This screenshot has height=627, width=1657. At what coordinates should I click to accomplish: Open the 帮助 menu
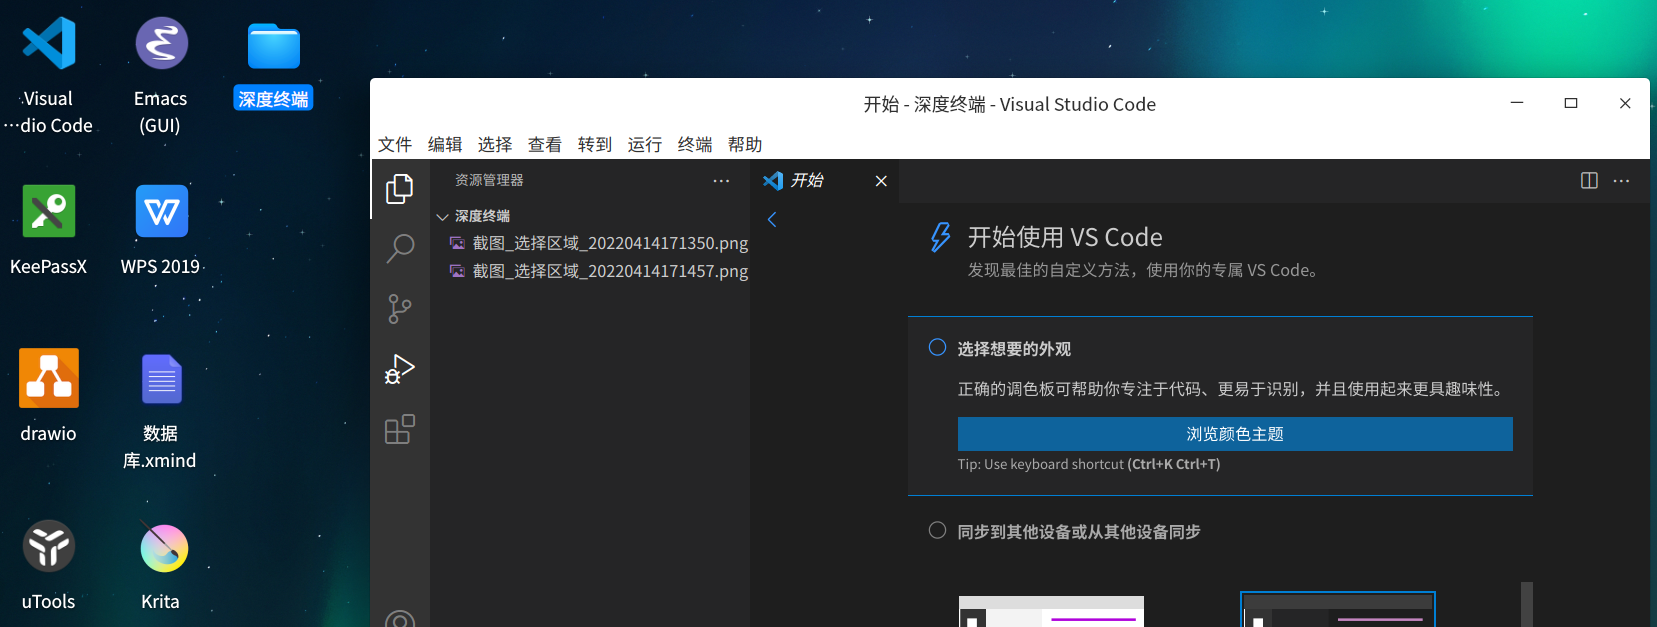[x=745, y=145]
